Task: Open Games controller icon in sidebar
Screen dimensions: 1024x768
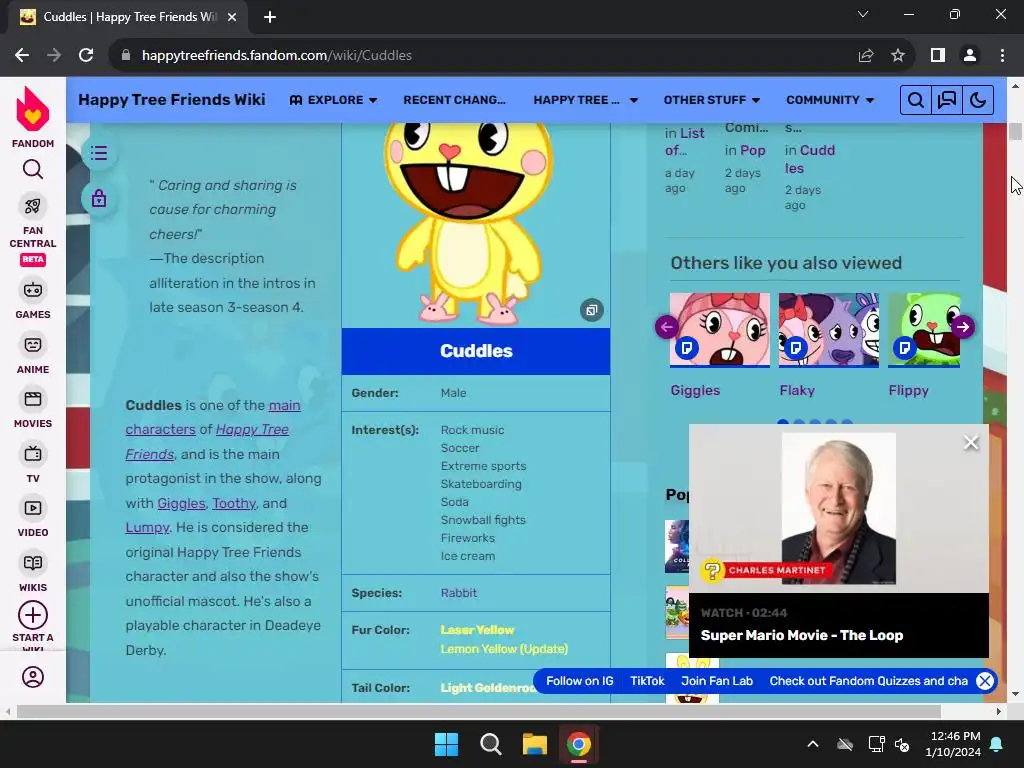Action: (33, 290)
